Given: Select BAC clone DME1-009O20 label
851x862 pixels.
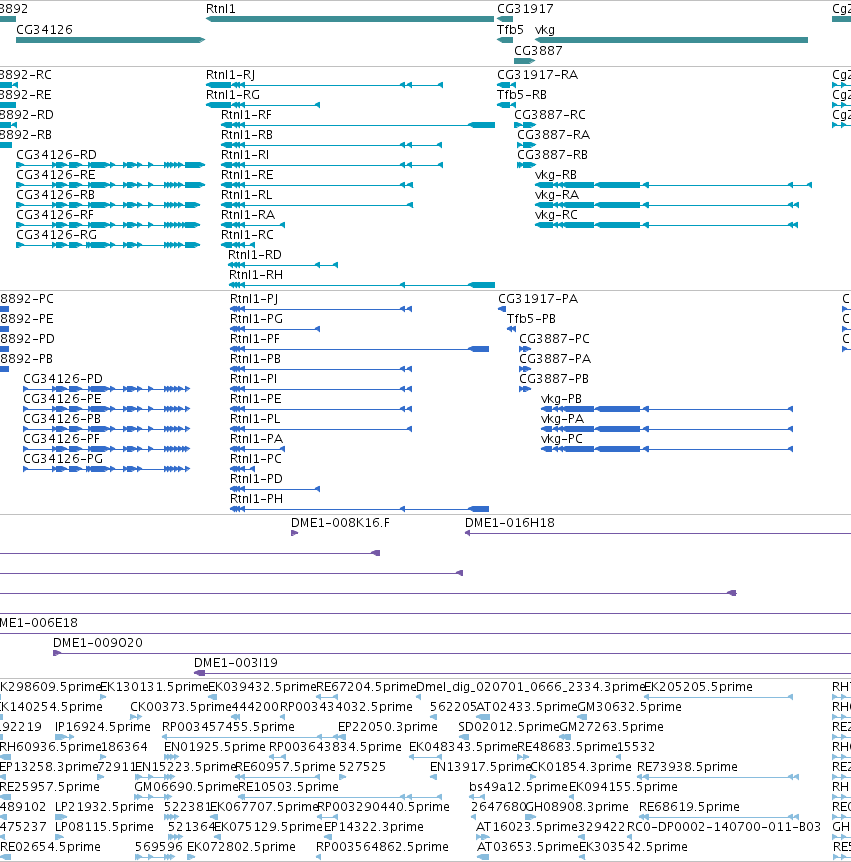Looking at the screenshot, I should coord(98,643).
